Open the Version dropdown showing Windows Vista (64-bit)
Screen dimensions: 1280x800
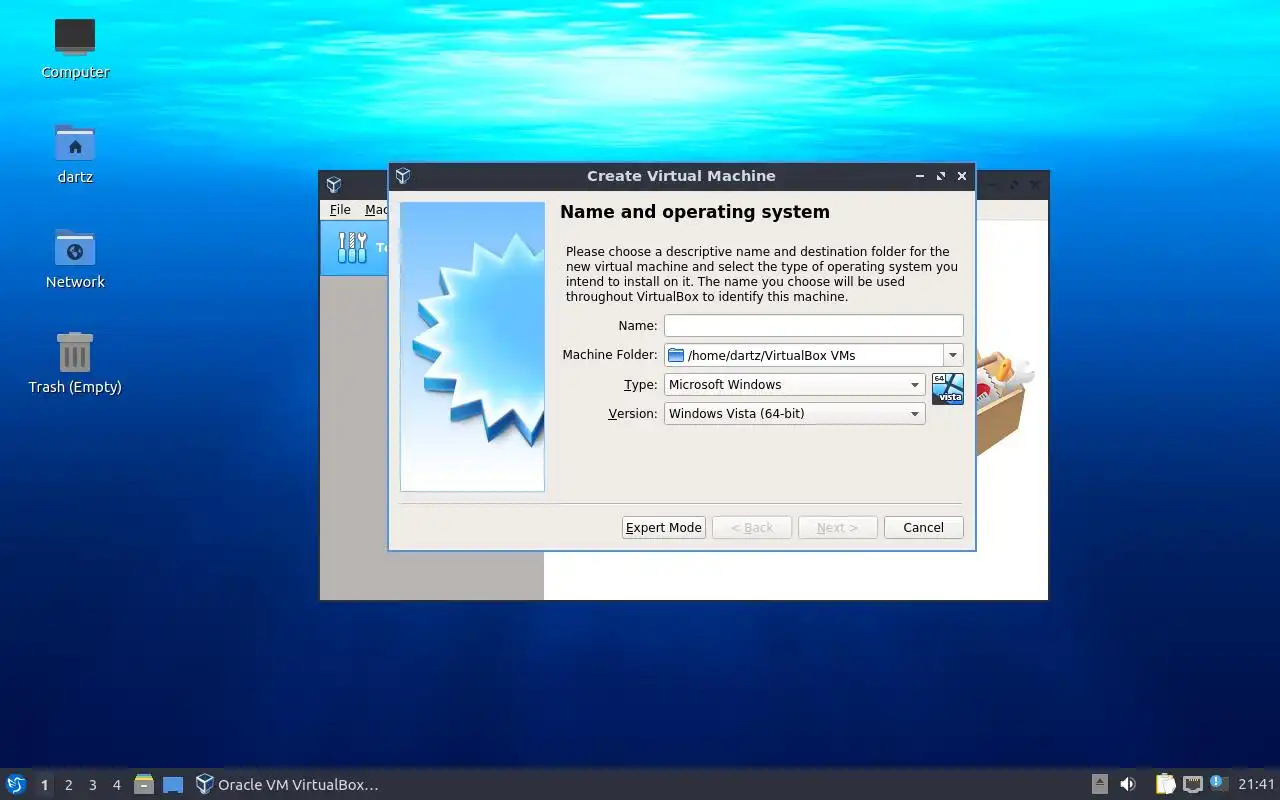click(794, 413)
